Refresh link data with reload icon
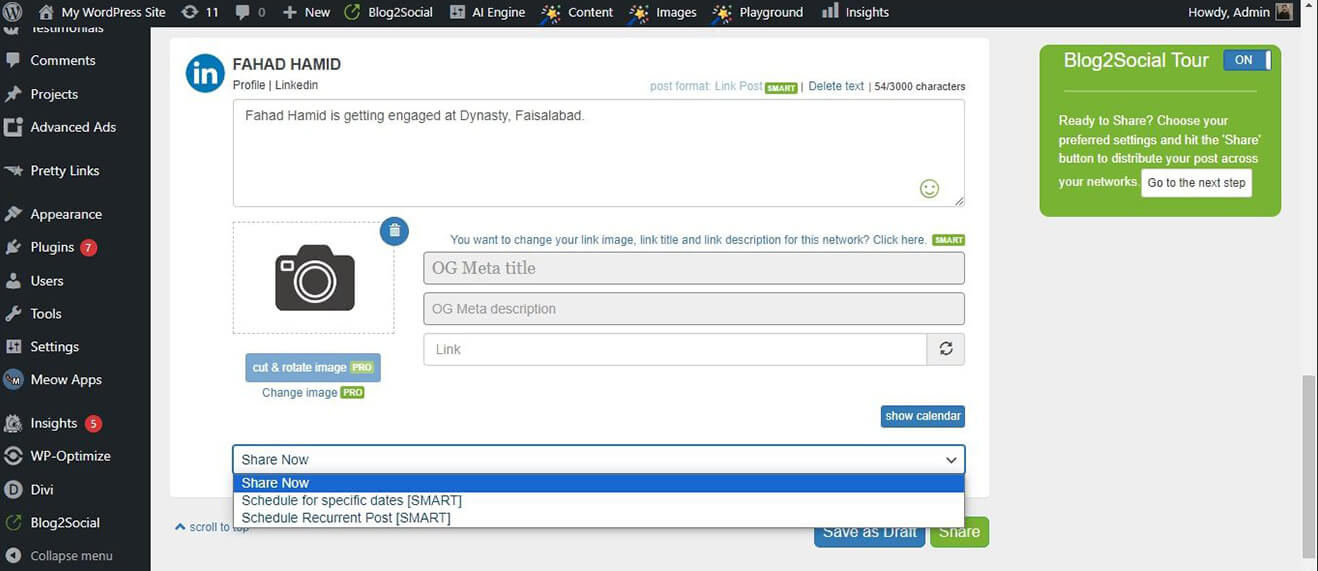Image resolution: width=1318 pixels, height=571 pixels. pos(946,349)
